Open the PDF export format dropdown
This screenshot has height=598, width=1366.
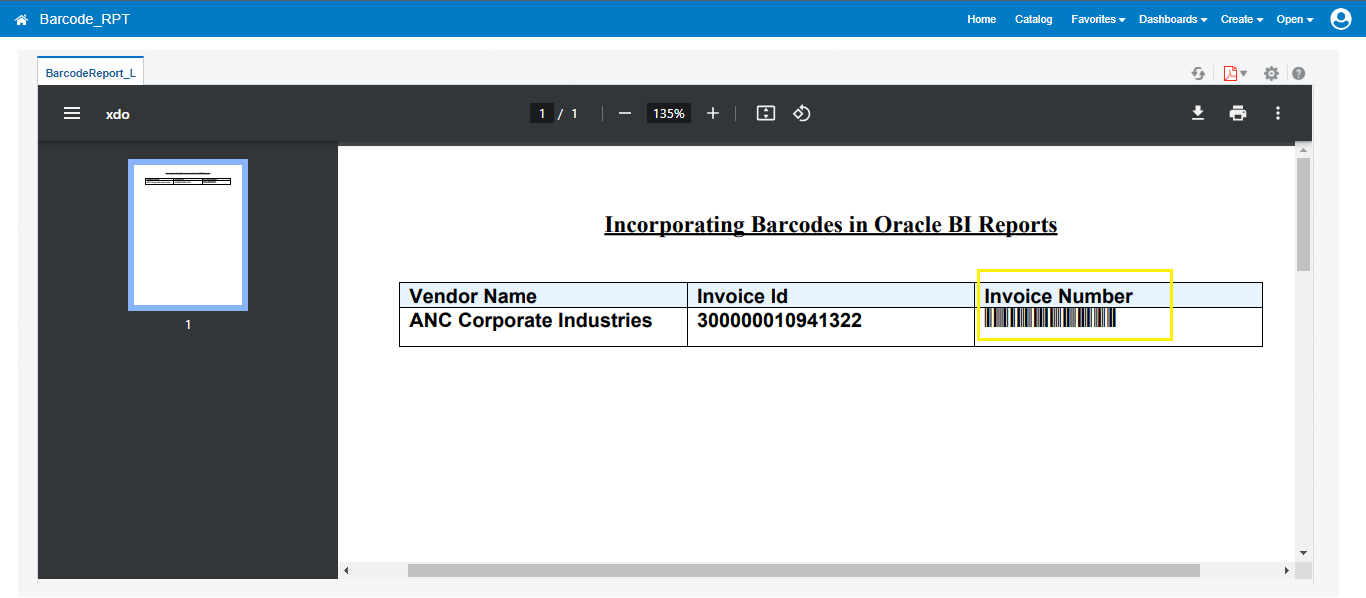[x=1234, y=72]
